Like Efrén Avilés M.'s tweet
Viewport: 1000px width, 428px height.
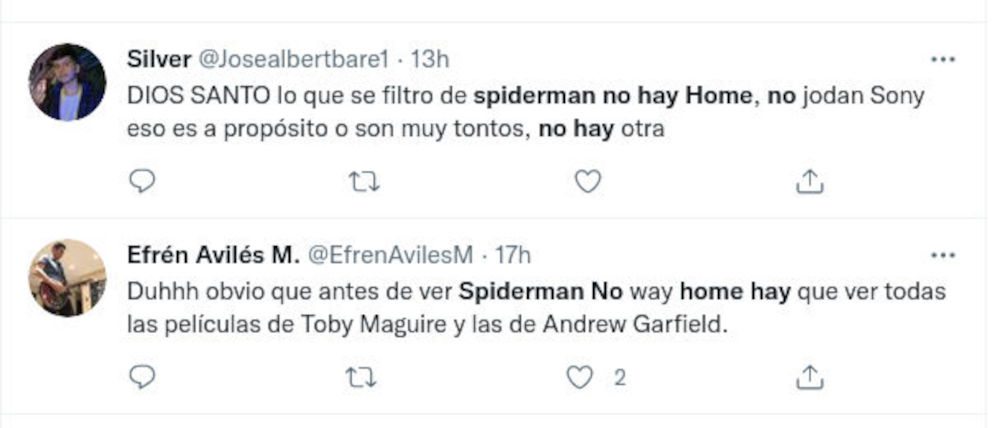pyautogui.click(x=581, y=377)
